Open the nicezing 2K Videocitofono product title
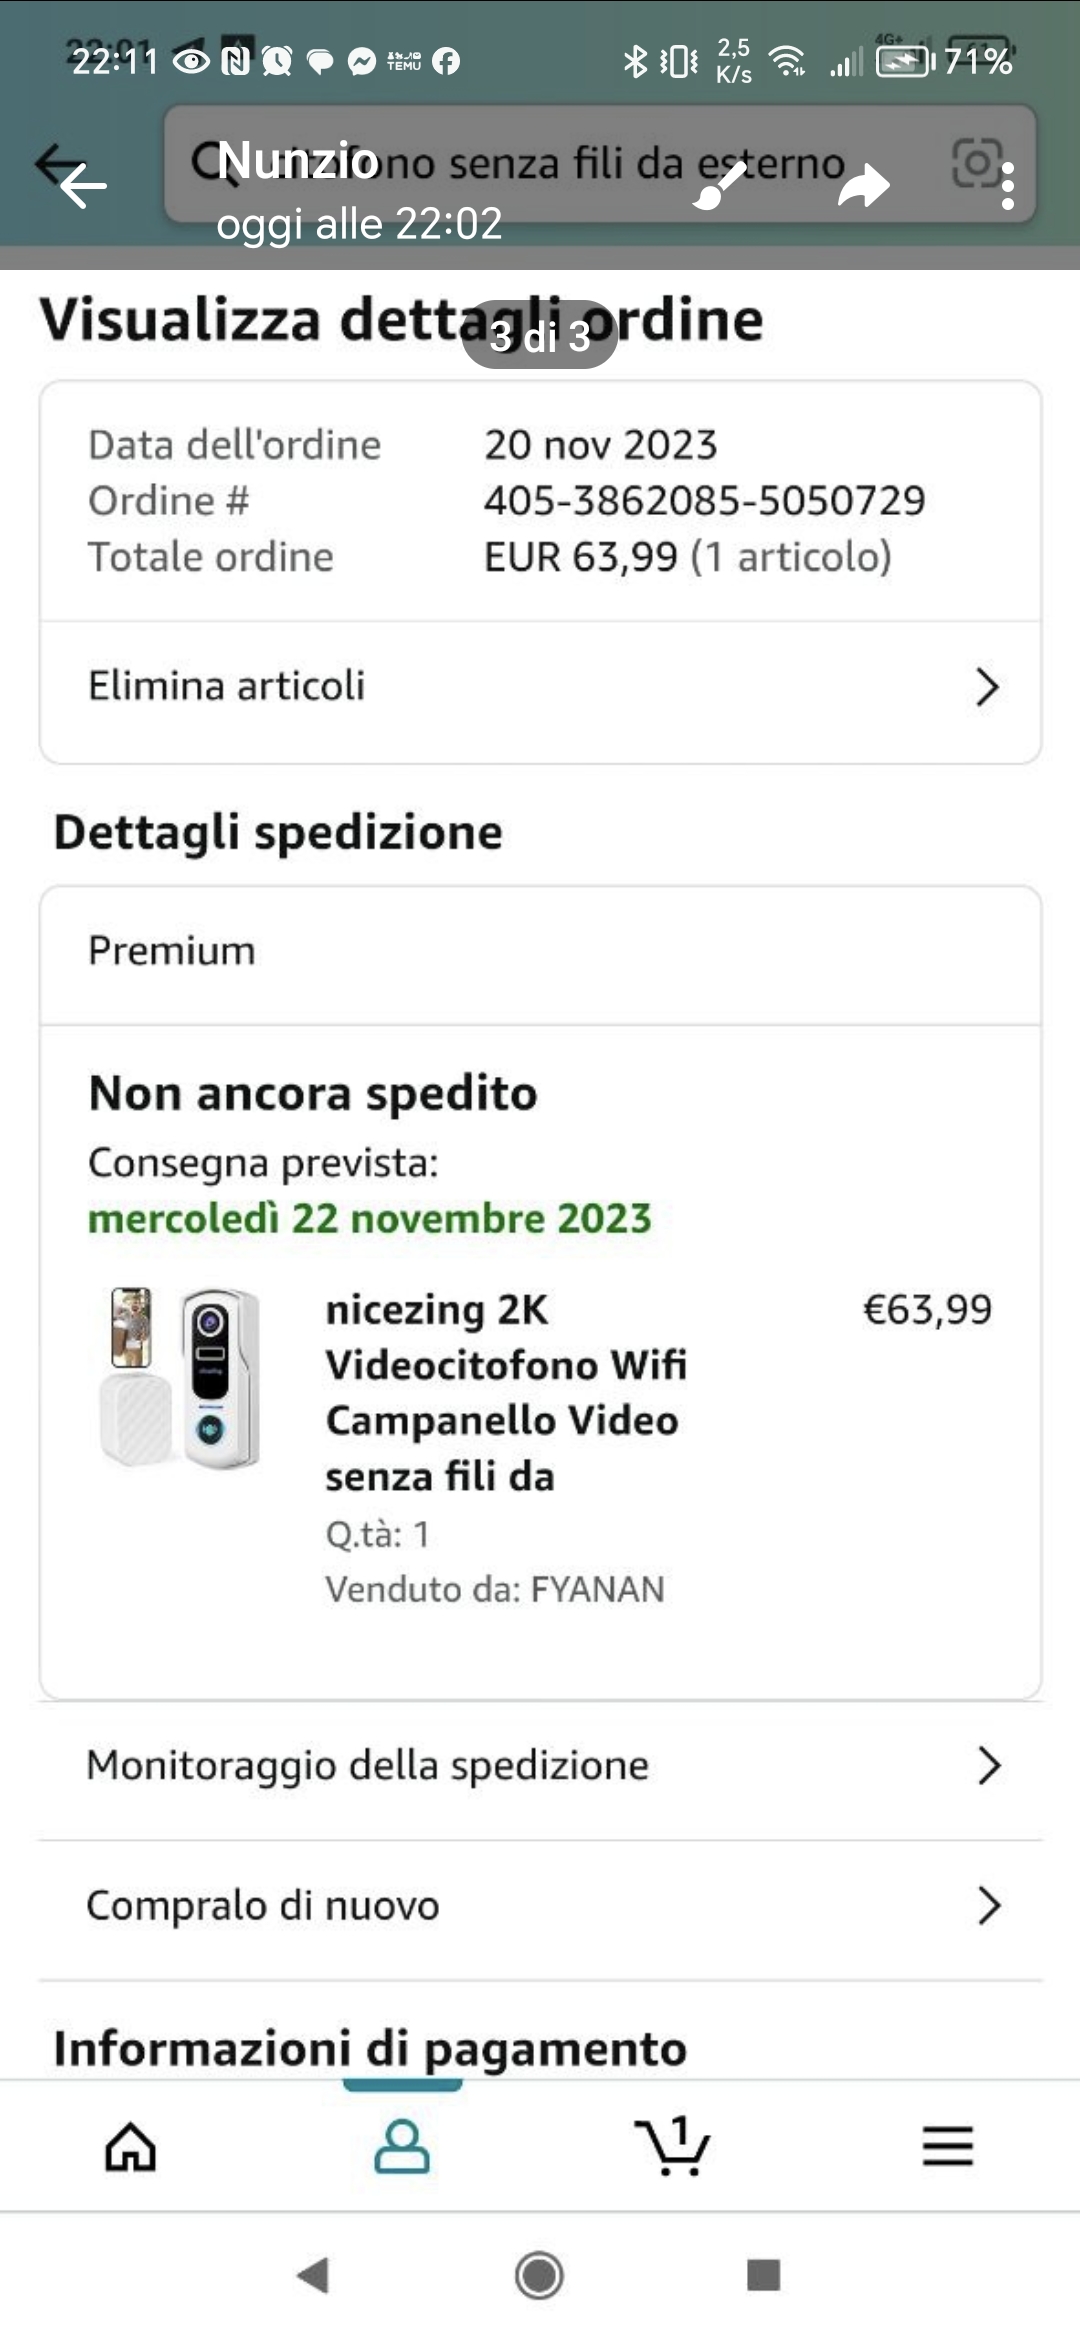The height and width of the screenshot is (2340, 1080). [x=506, y=1393]
